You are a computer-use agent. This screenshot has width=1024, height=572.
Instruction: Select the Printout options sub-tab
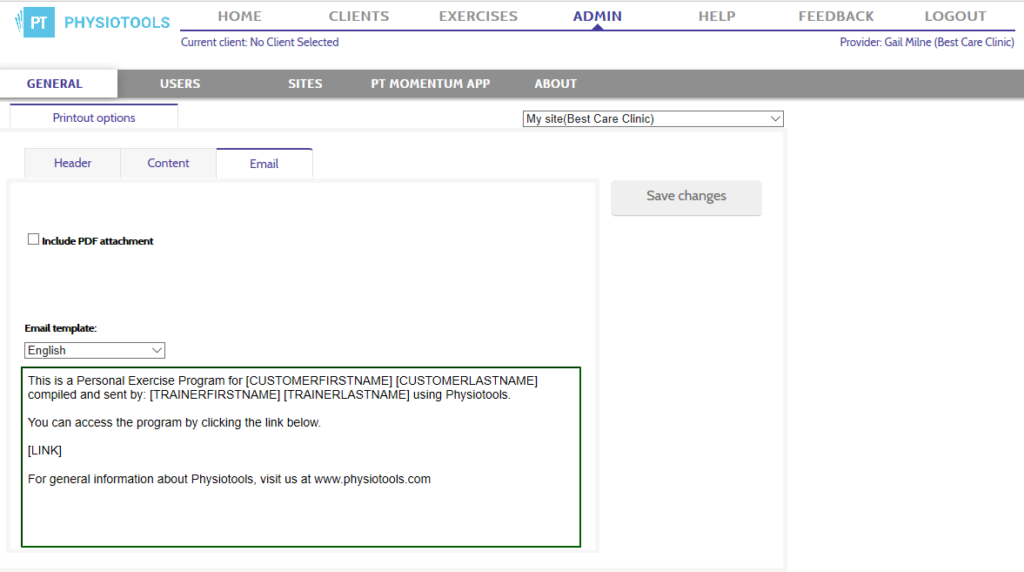94,118
